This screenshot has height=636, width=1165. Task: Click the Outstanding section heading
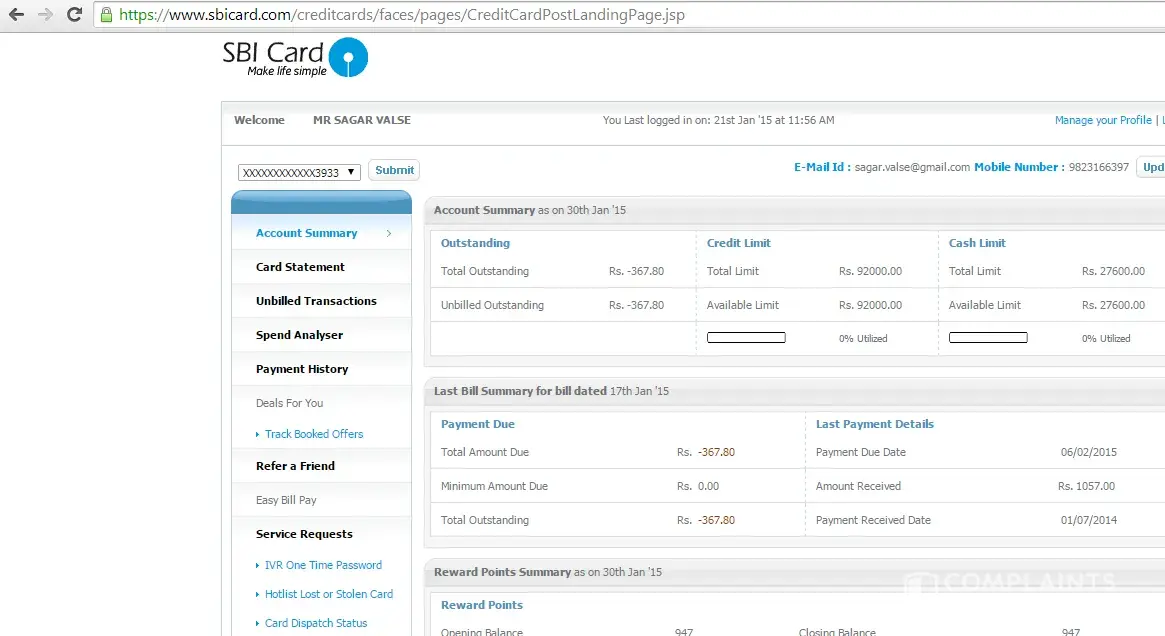coord(475,243)
